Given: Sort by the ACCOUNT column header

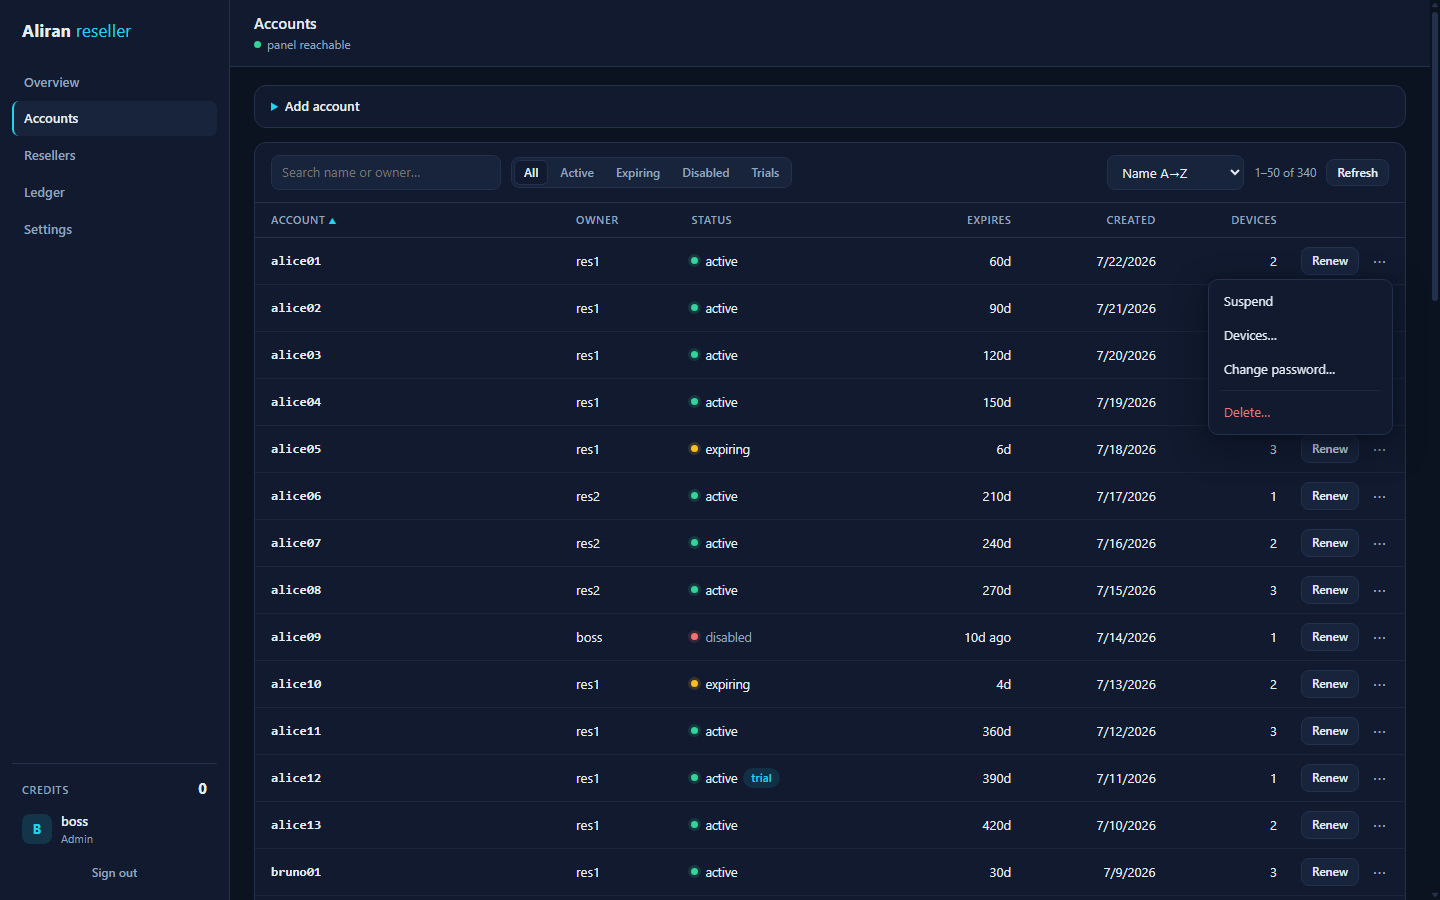Looking at the screenshot, I should [303, 220].
